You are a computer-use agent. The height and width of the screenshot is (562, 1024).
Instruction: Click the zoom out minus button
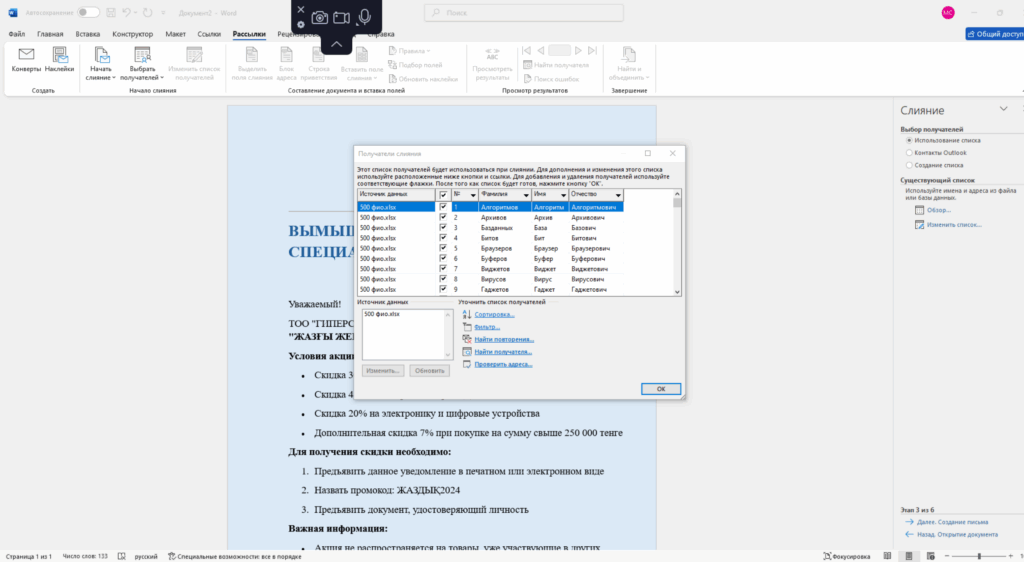tap(947, 556)
